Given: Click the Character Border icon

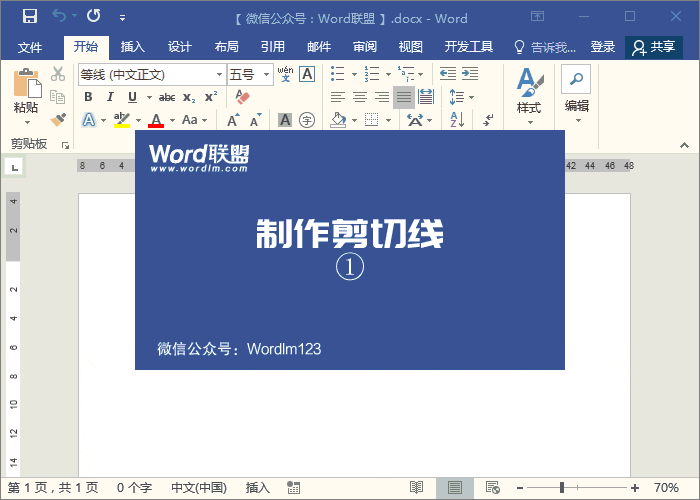Looking at the screenshot, I should [307, 74].
